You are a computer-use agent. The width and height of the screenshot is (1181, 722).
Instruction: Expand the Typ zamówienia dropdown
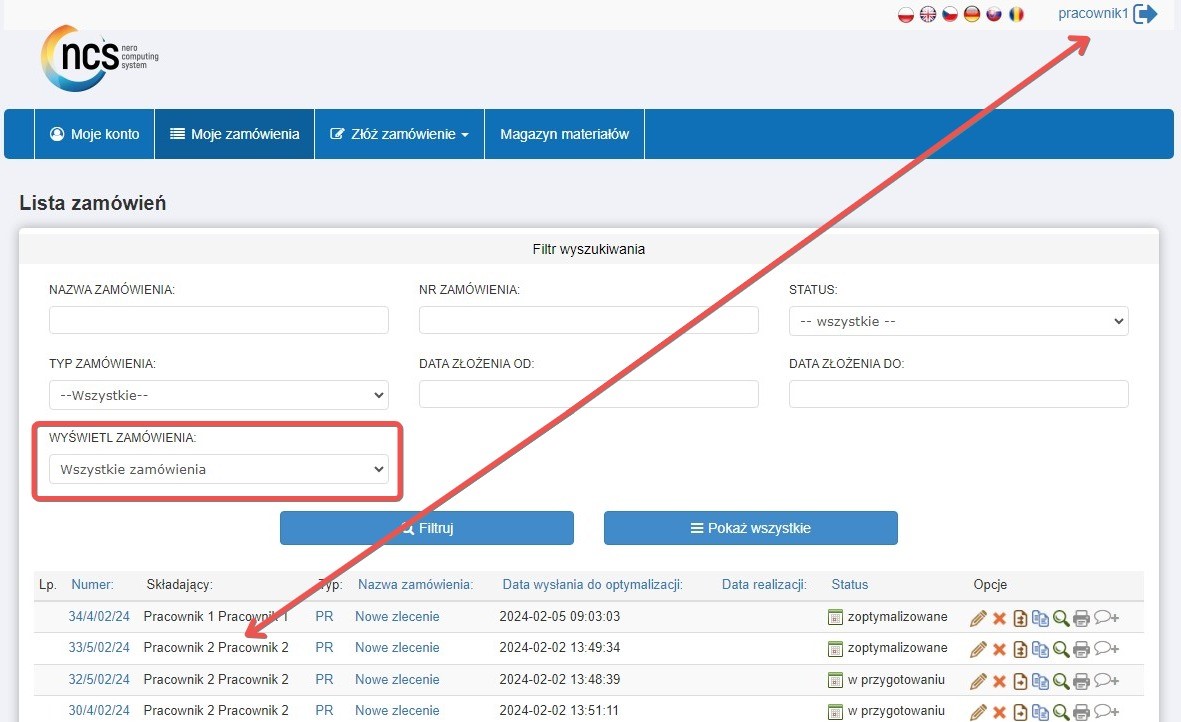coord(218,395)
